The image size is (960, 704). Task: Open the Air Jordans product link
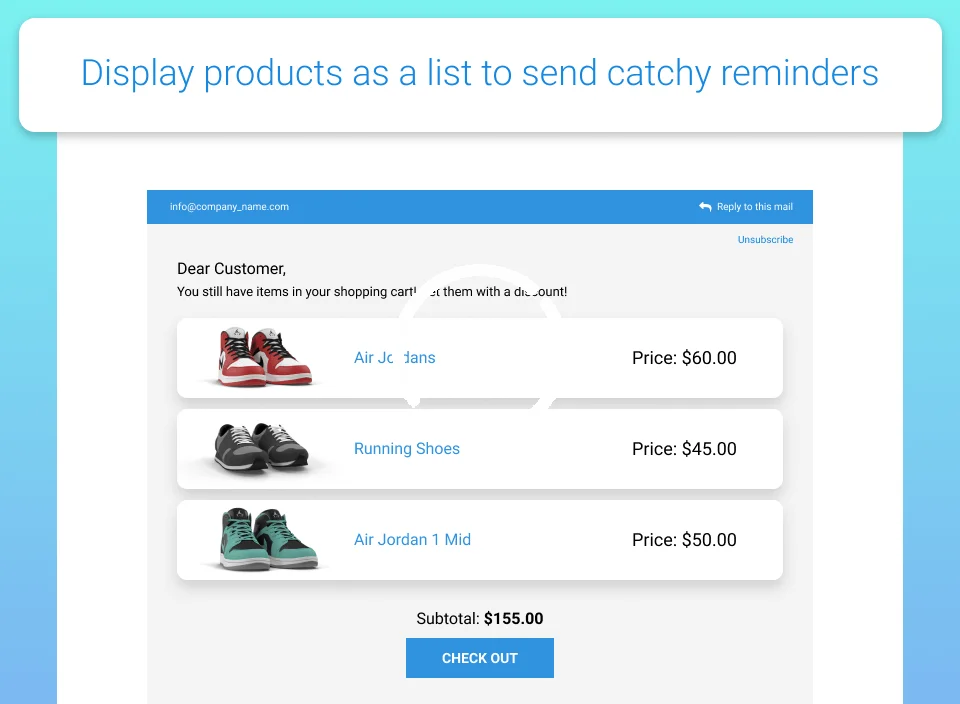[x=395, y=358]
